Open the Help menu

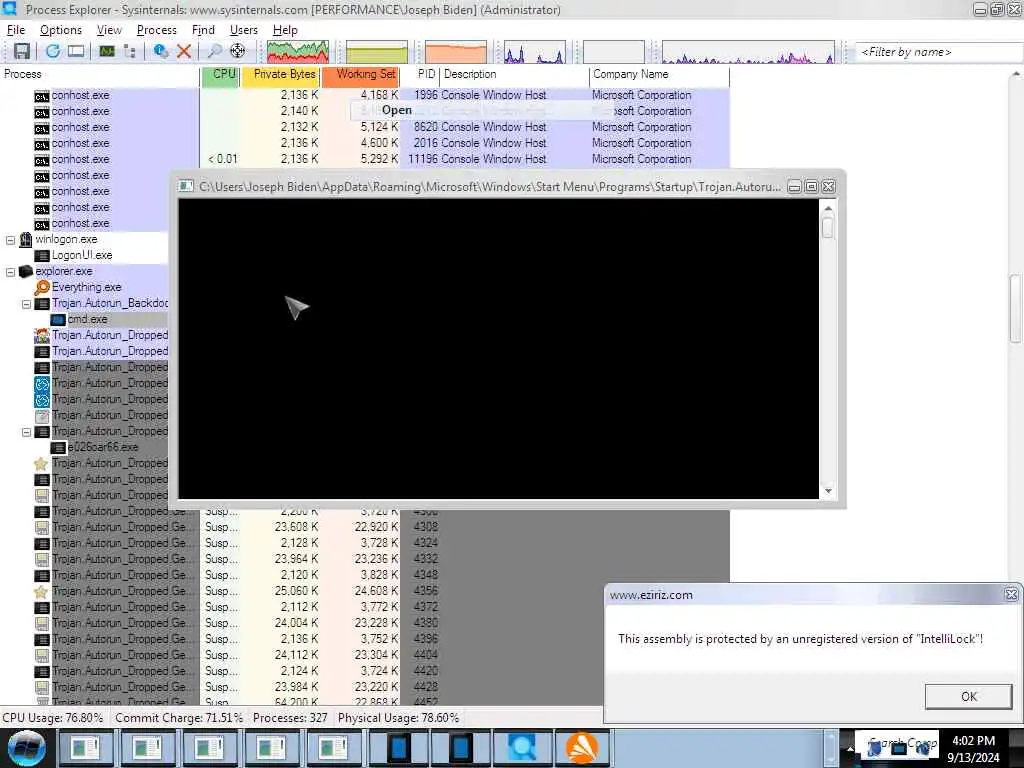tap(285, 30)
